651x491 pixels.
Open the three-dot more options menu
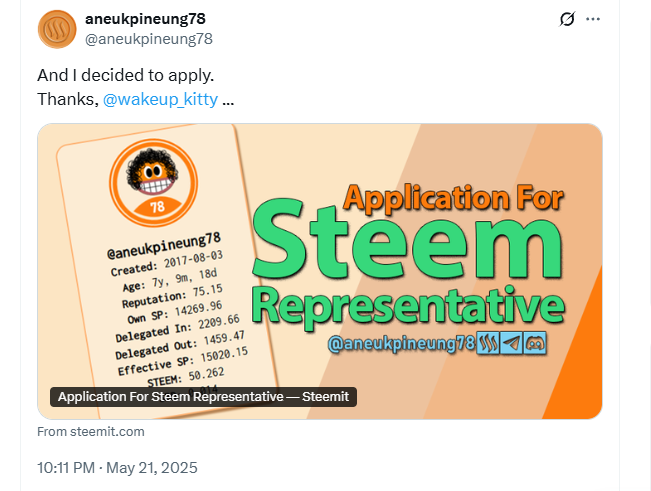593,19
